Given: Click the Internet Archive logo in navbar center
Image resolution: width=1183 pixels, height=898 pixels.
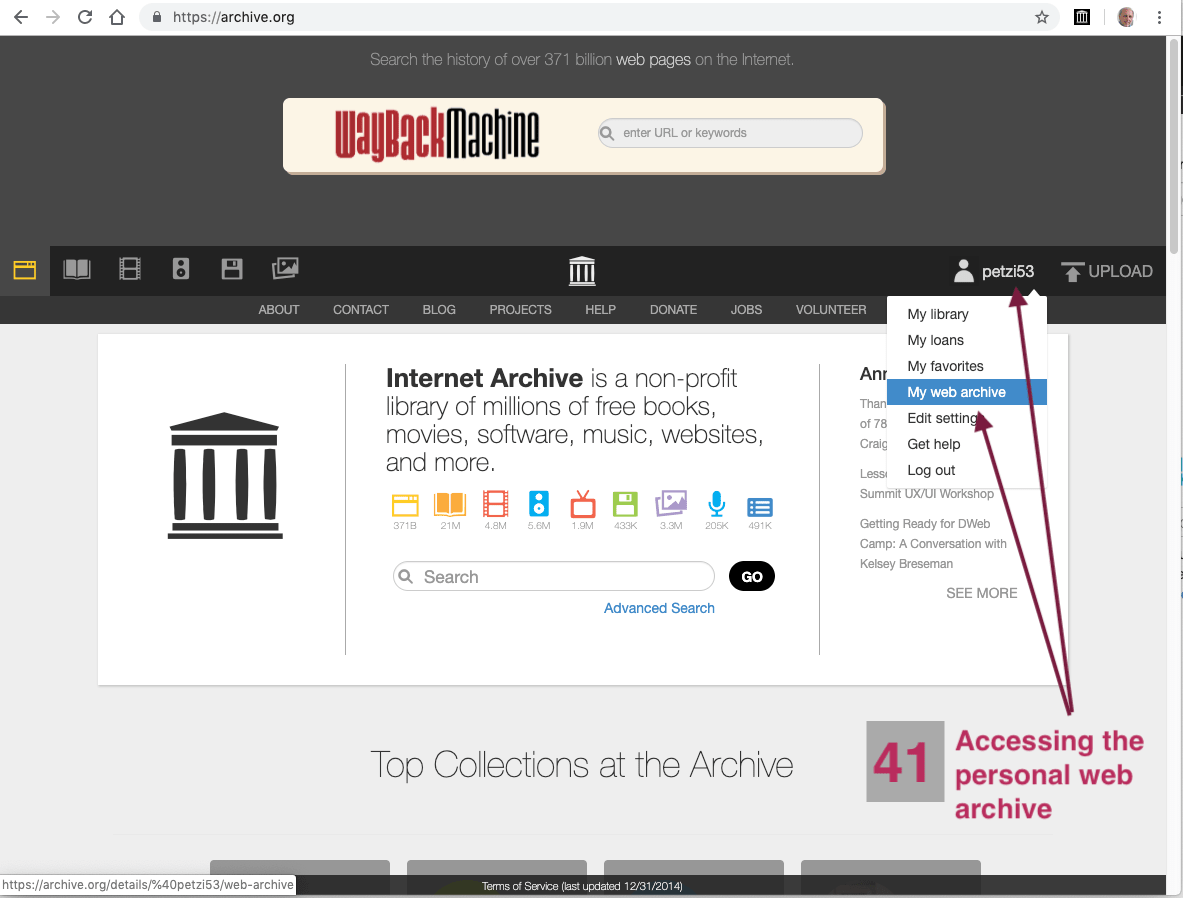Looking at the screenshot, I should tap(582, 271).
